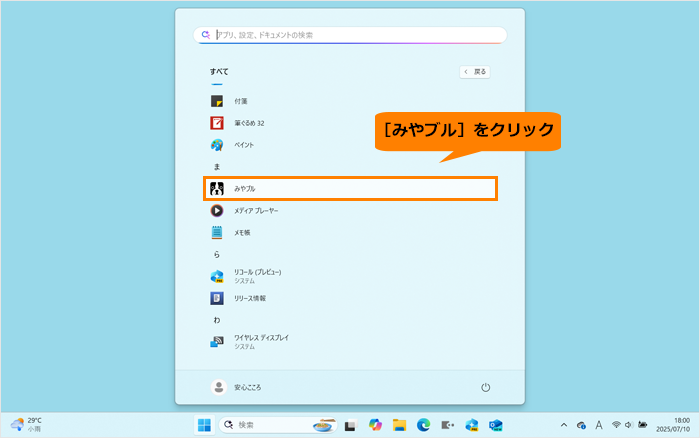Image resolution: width=700 pixels, height=438 pixels.
Task: Click the わ section letter header
Action: click(217, 320)
